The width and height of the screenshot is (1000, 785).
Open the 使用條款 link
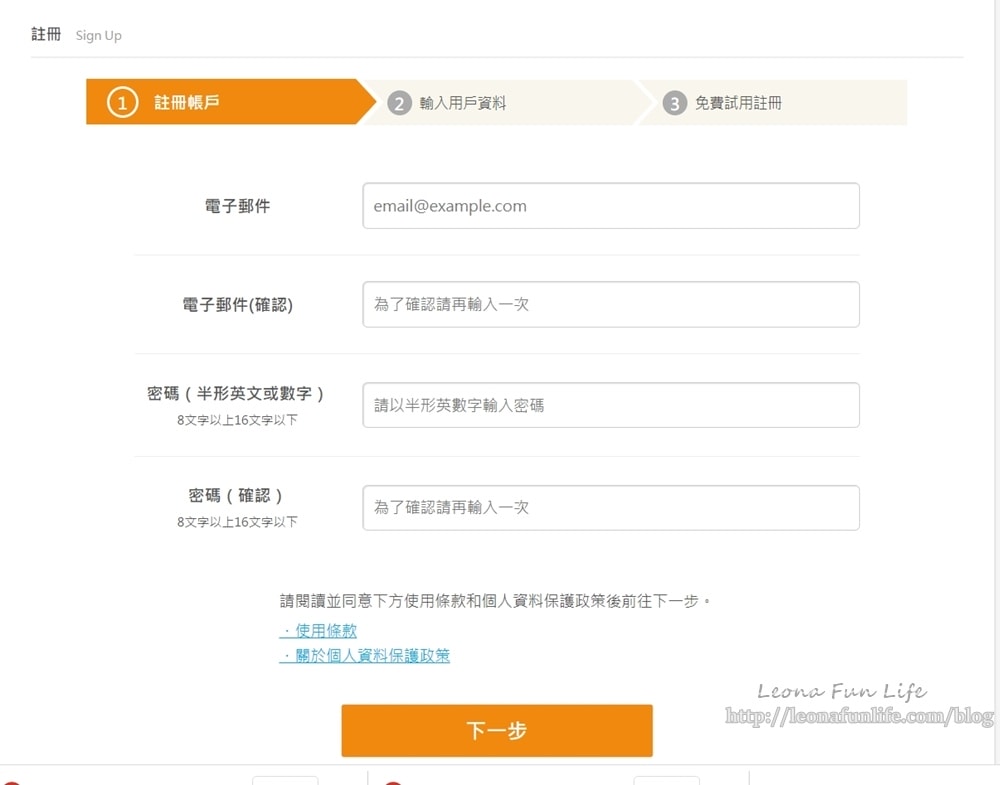[319, 631]
